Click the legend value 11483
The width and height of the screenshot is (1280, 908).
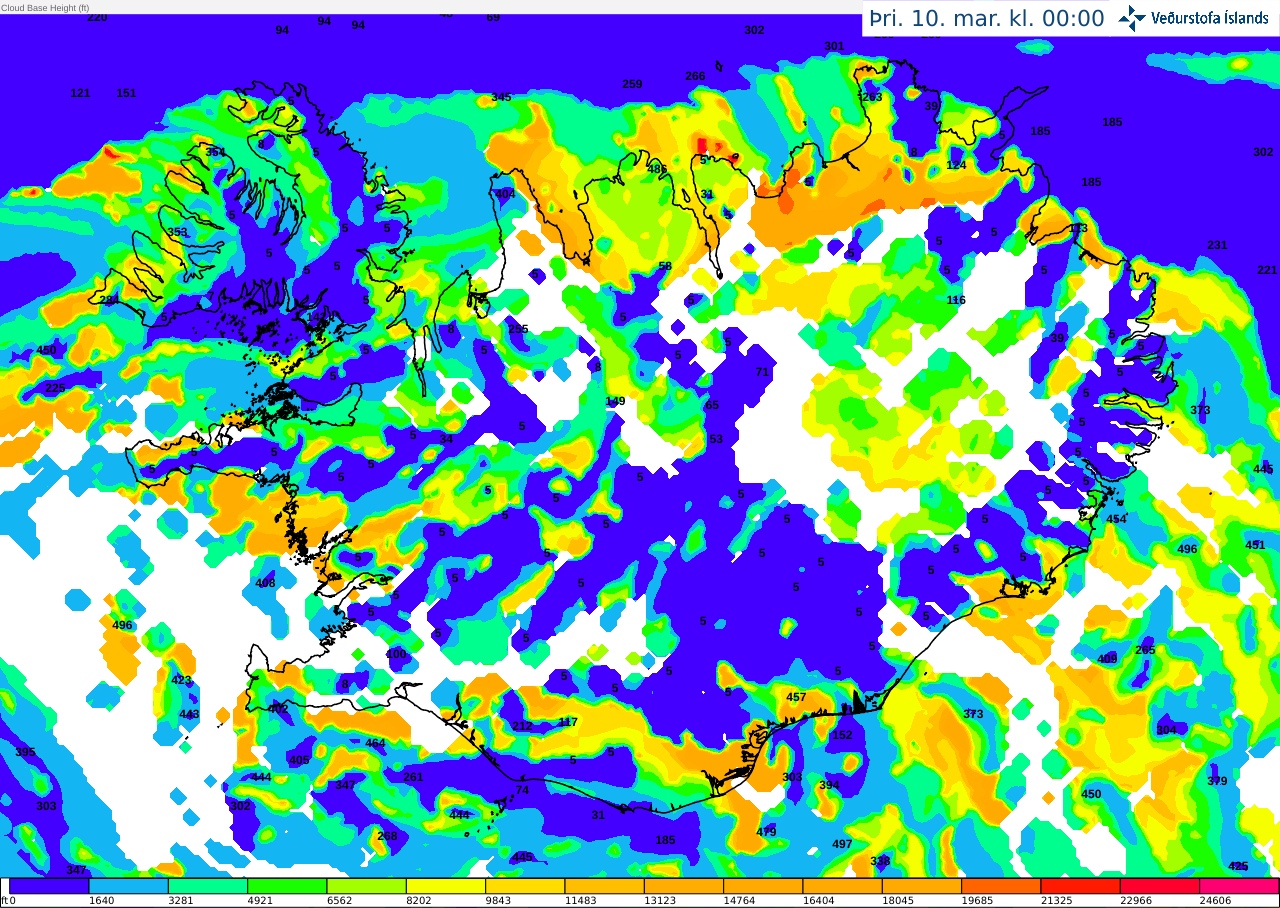(580, 901)
